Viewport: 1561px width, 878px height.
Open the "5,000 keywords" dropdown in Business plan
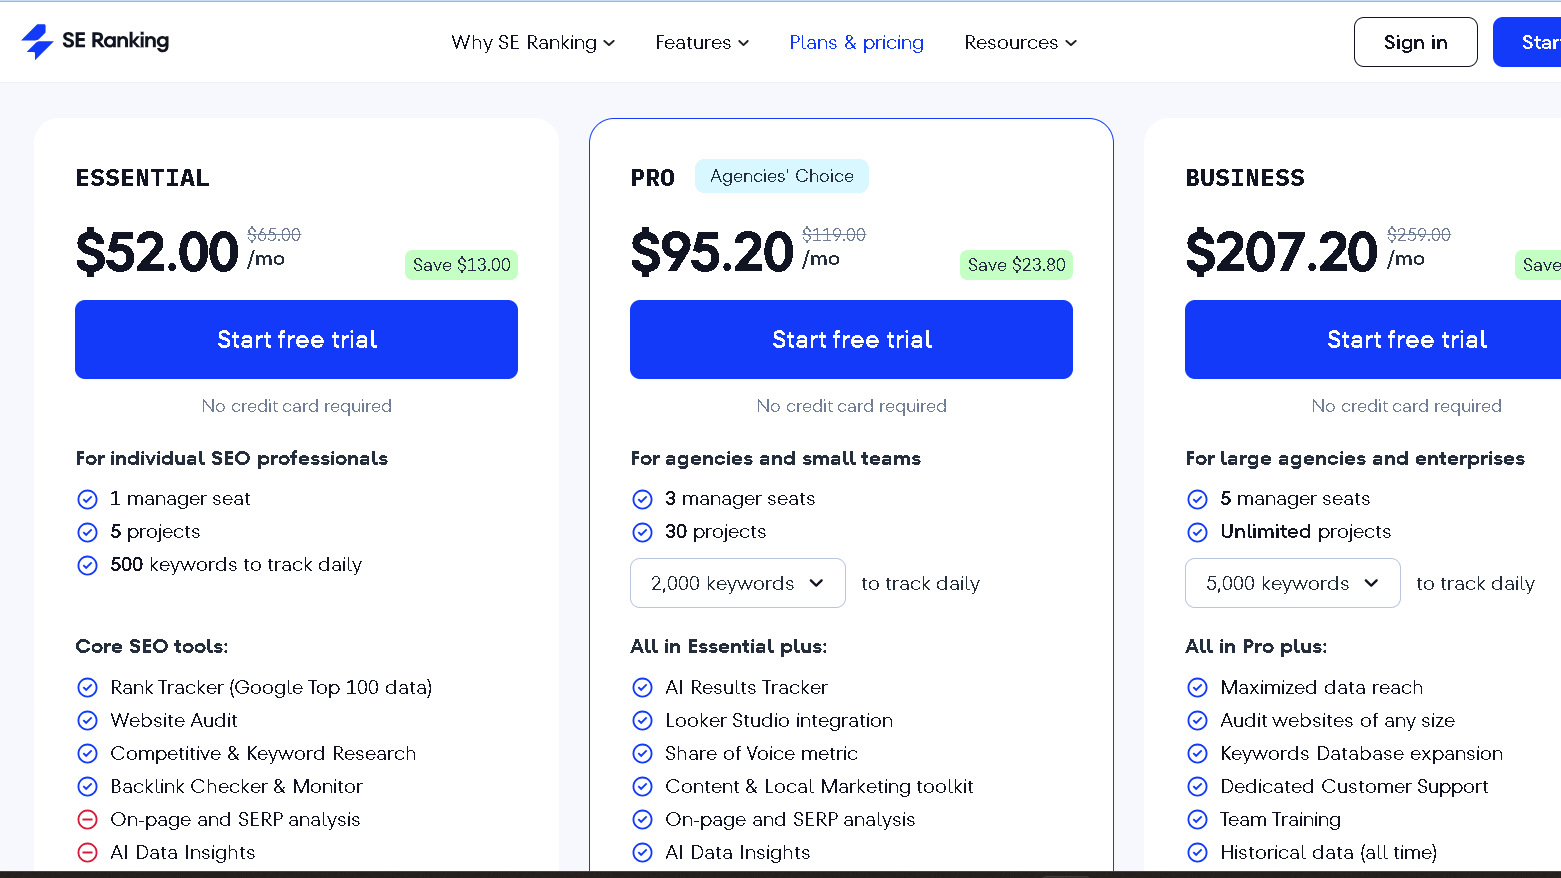pyautogui.click(x=1292, y=583)
